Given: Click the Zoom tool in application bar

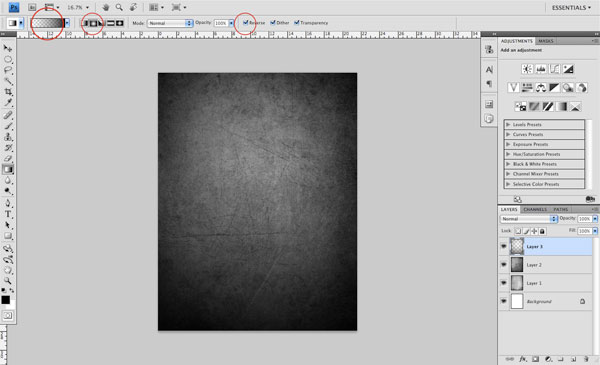Looking at the screenshot, I should click(x=119, y=7).
